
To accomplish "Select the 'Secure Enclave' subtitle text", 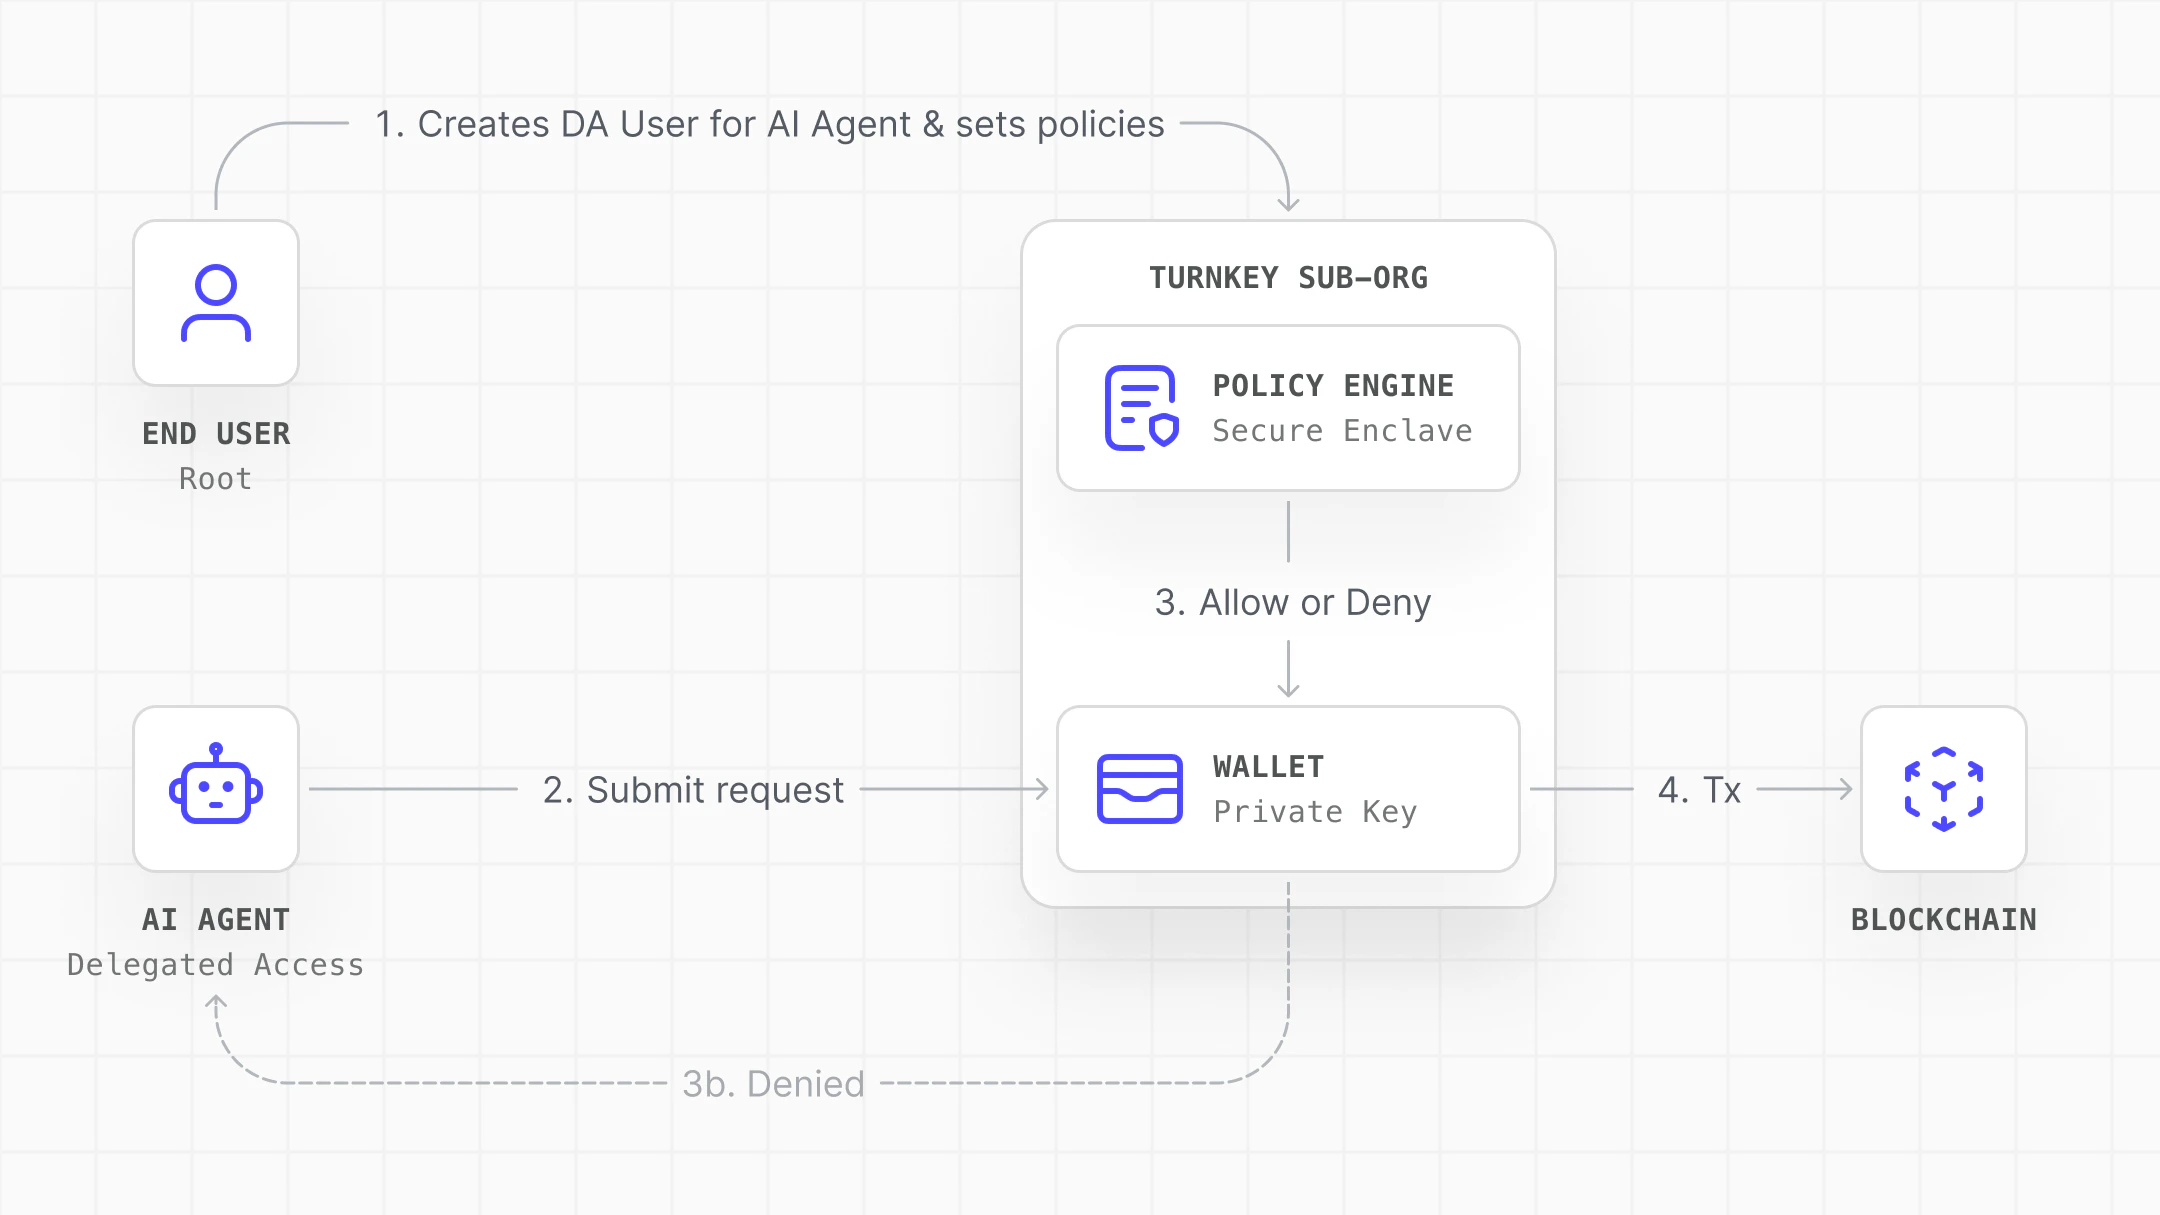I will tap(1342, 430).
